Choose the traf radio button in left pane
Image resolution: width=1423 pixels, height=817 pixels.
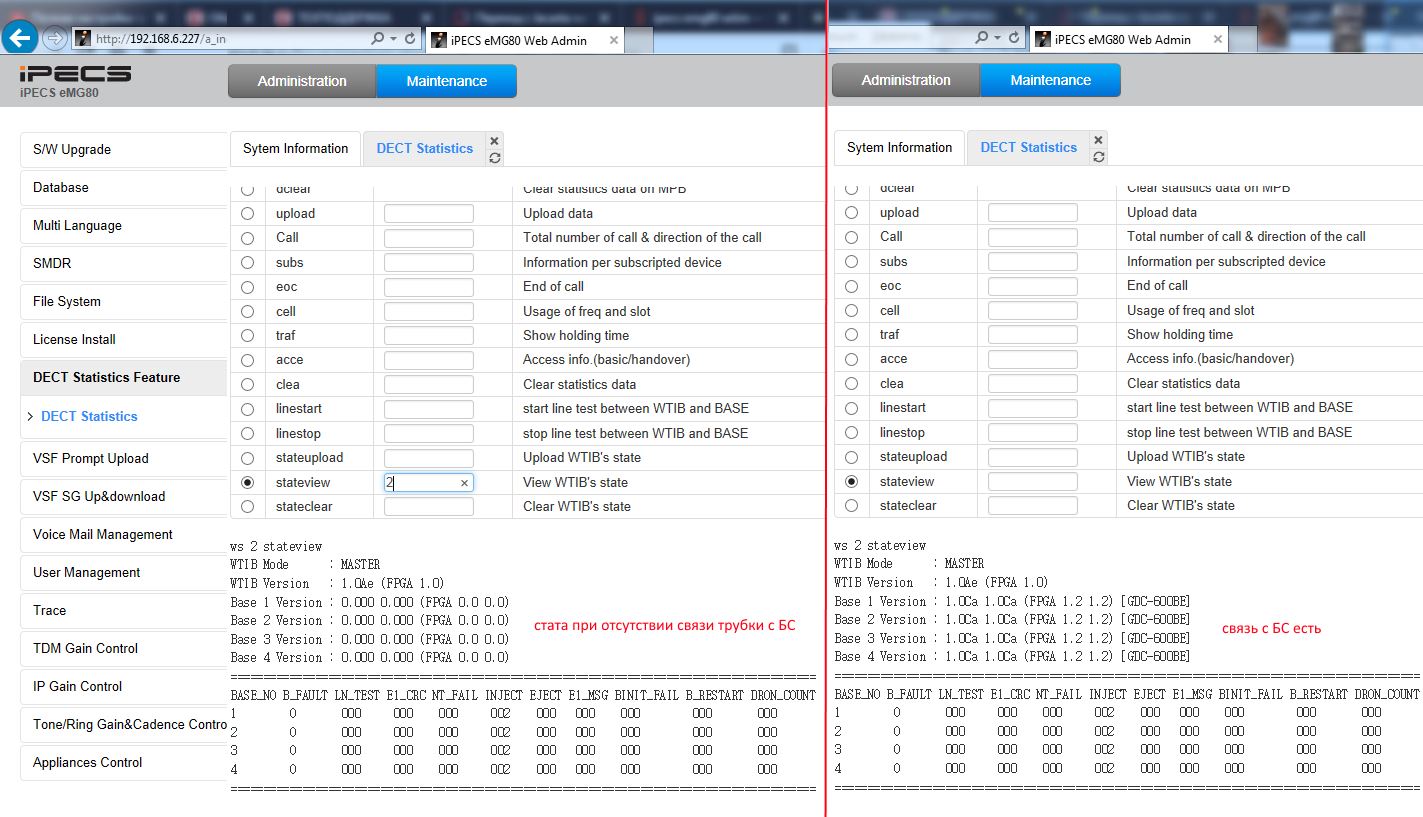247,336
